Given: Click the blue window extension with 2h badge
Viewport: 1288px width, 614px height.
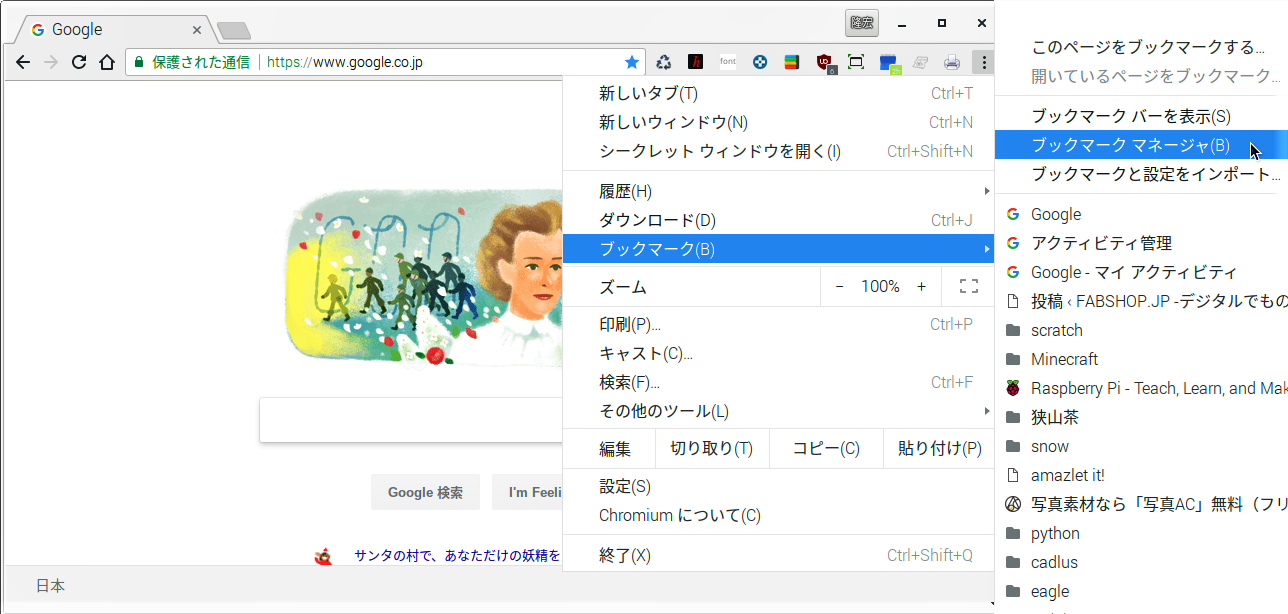Looking at the screenshot, I should pos(889,63).
